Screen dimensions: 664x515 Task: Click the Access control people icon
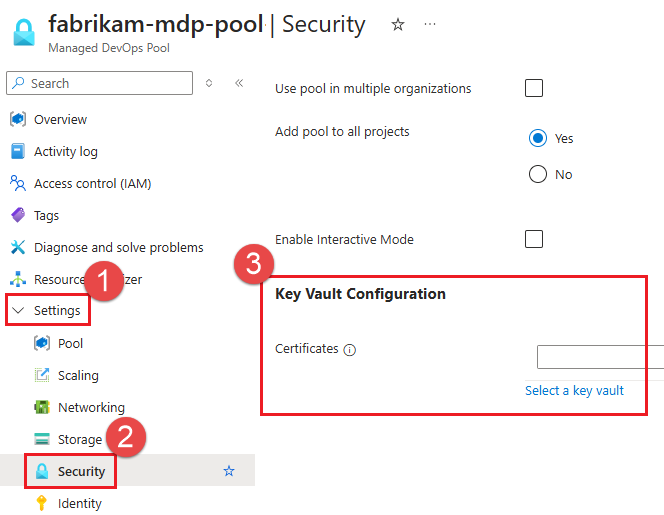pyautogui.click(x=18, y=183)
